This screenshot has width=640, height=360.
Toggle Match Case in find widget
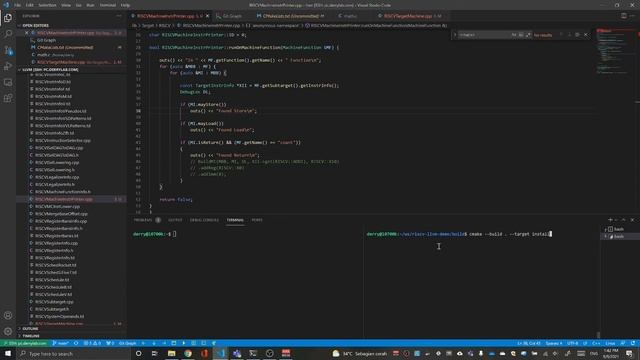[514, 35]
